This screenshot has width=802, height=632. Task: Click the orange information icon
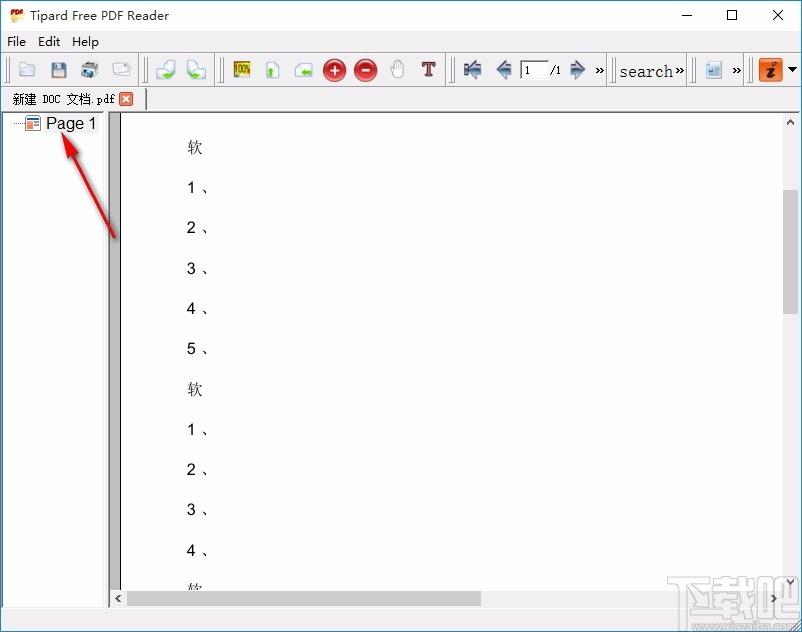(x=771, y=70)
